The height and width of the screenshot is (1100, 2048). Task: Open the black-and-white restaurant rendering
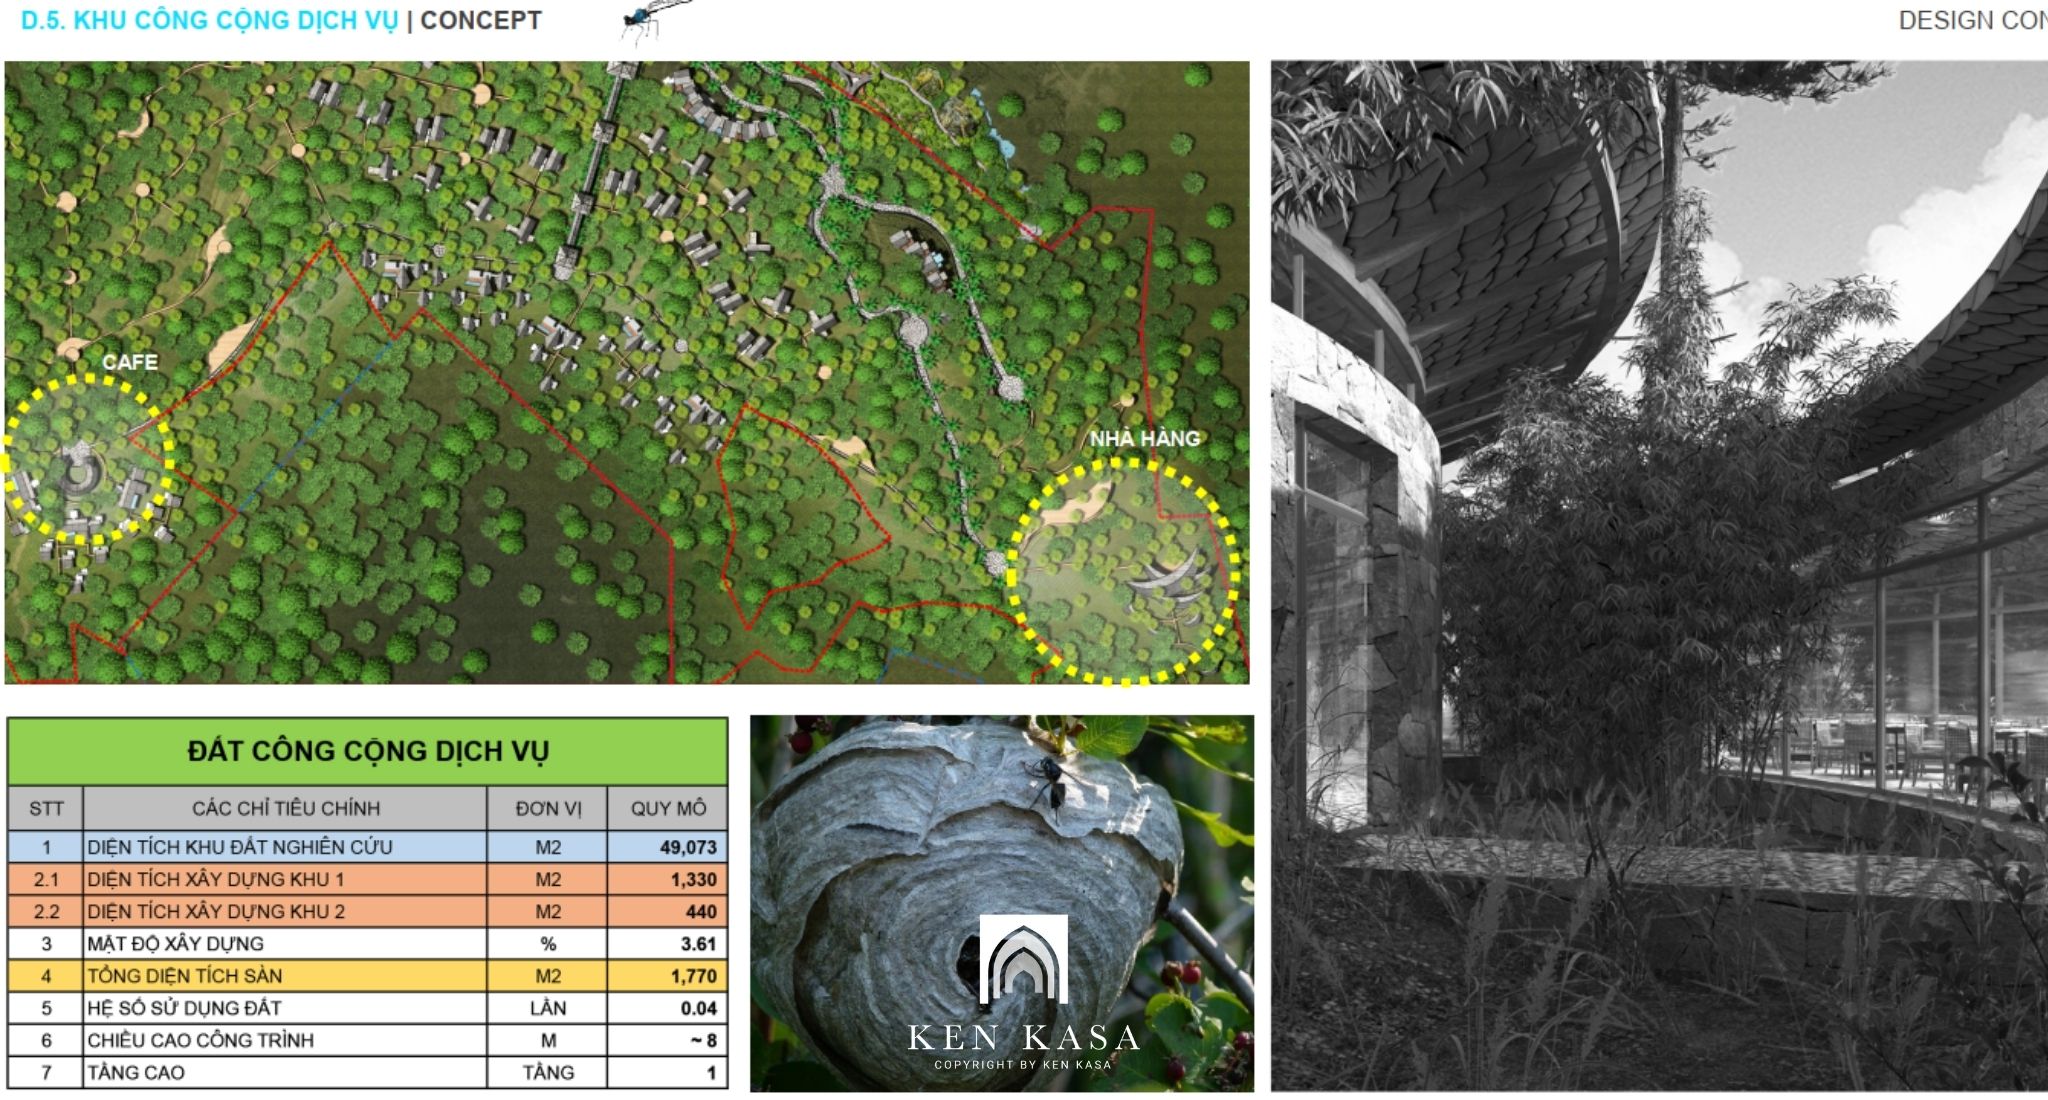pyautogui.click(x=1658, y=575)
